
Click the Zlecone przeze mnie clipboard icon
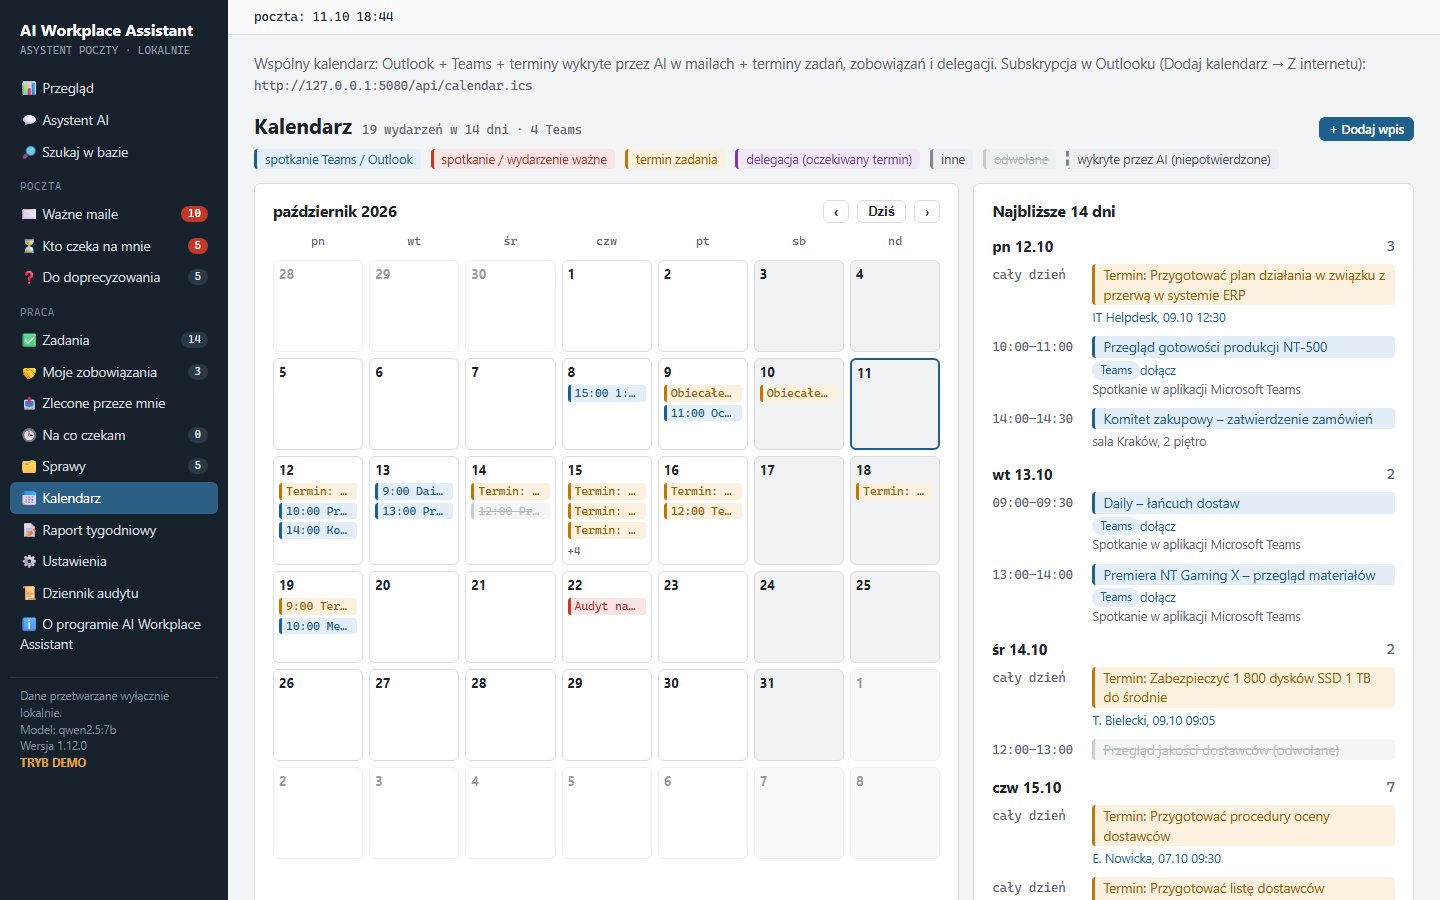pyautogui.click(x=29, y=403)
